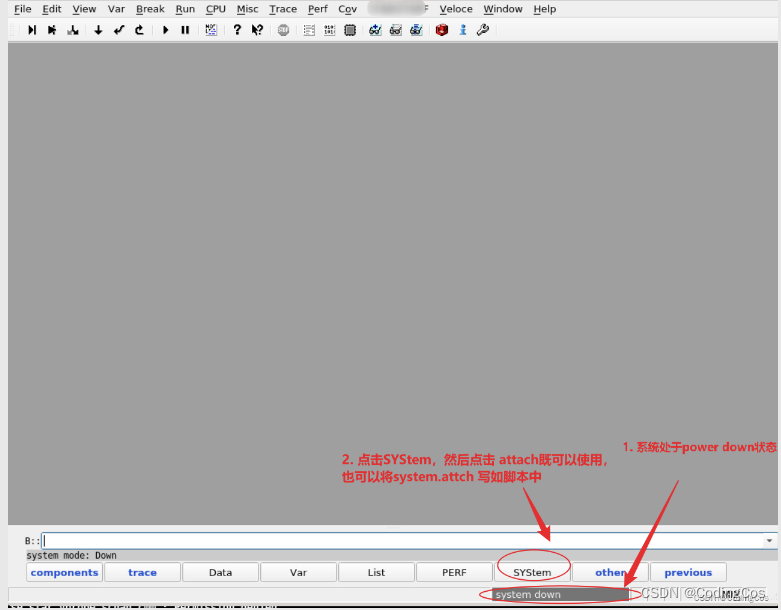Click the grey Stop sign toolbar icon
781x610 pixels.
click(x=283, y=30)
